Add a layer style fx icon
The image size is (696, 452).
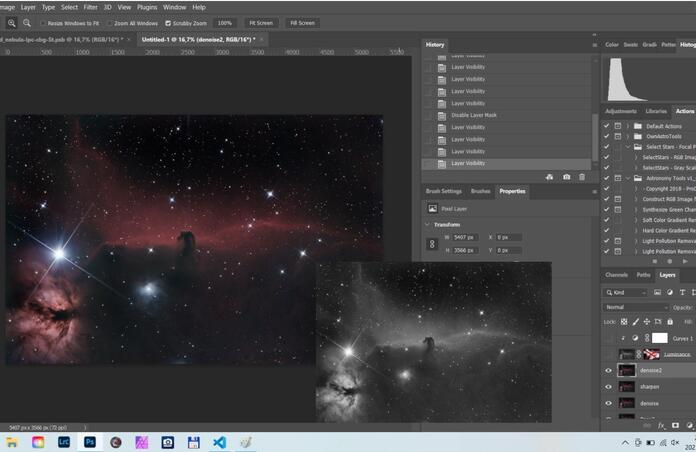coord(661,425)
